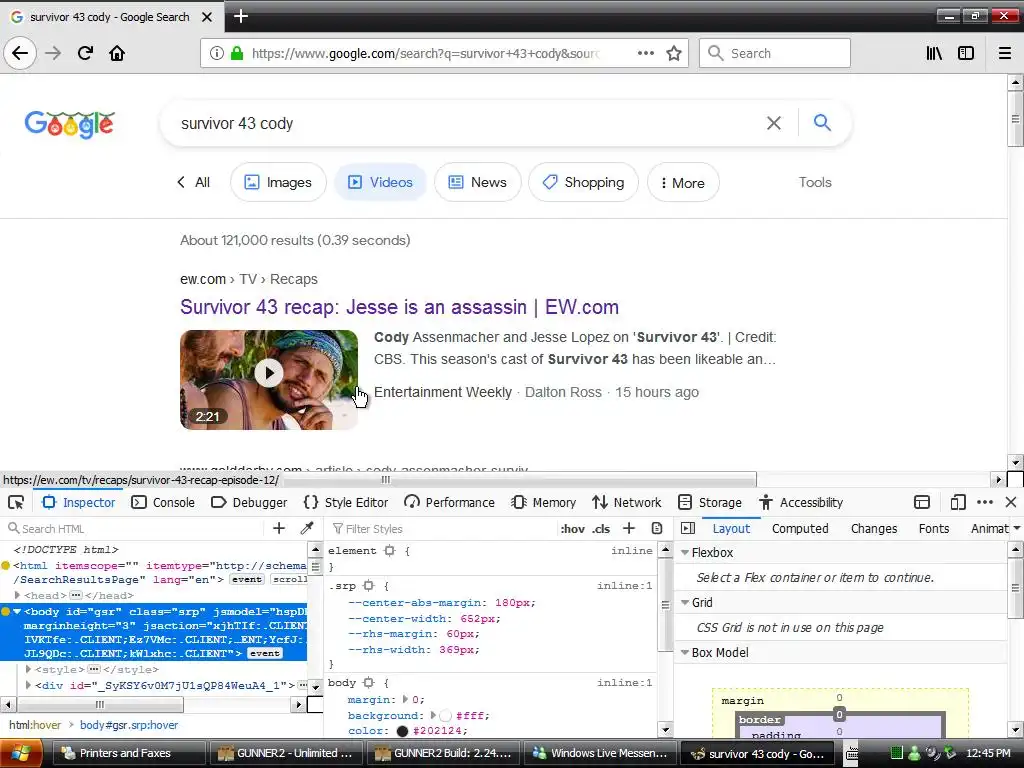Click the body rule selector highlighter icon
The width and height of the screenshot is (1024, 768).
point(368,682)
